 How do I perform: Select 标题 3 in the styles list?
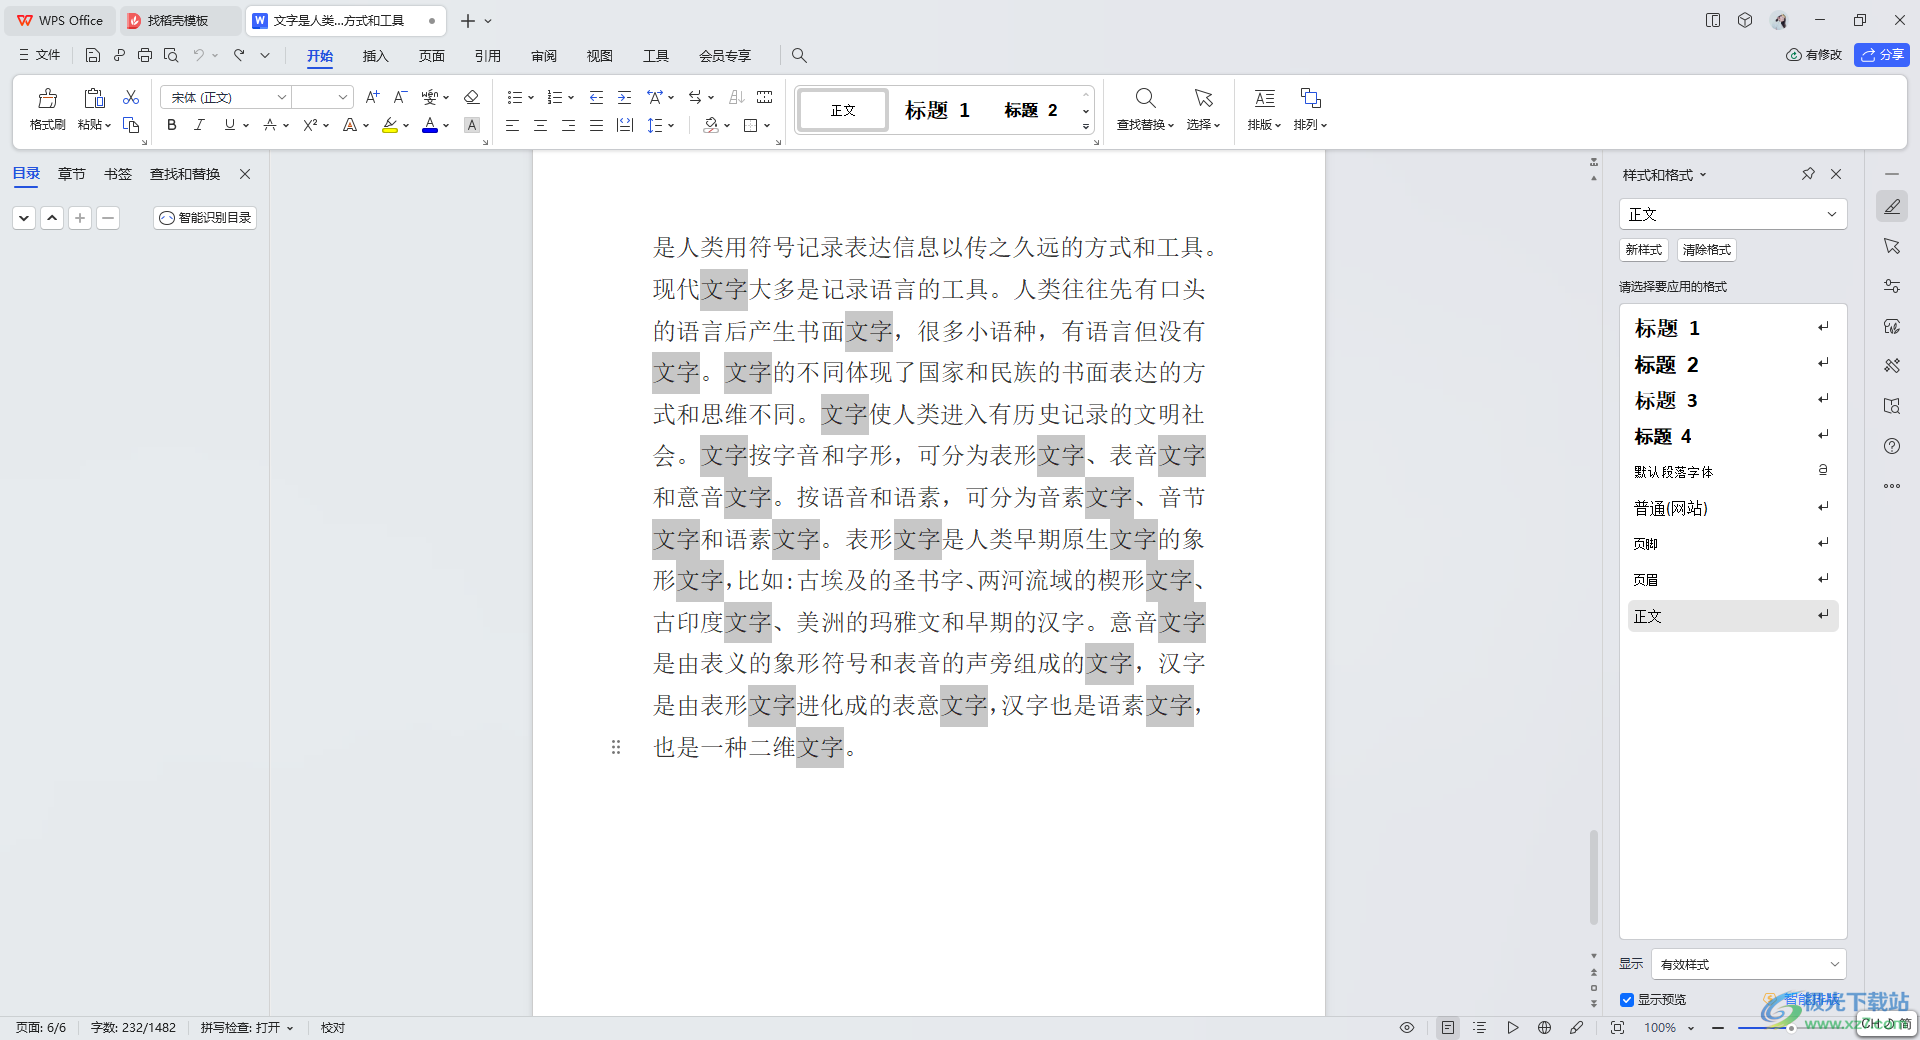(1733, 400)
